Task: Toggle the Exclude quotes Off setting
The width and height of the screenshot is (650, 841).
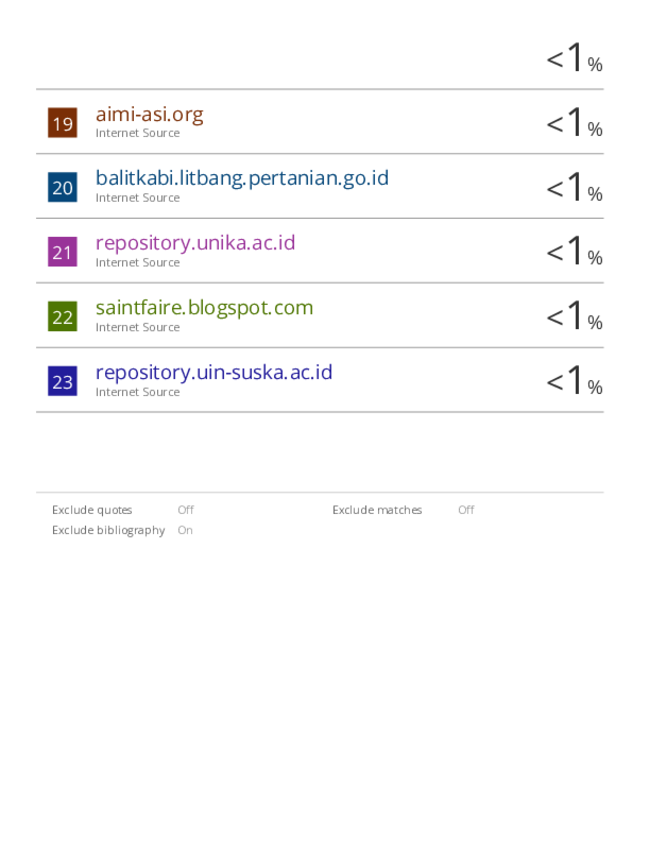Action: pos(186,510)
